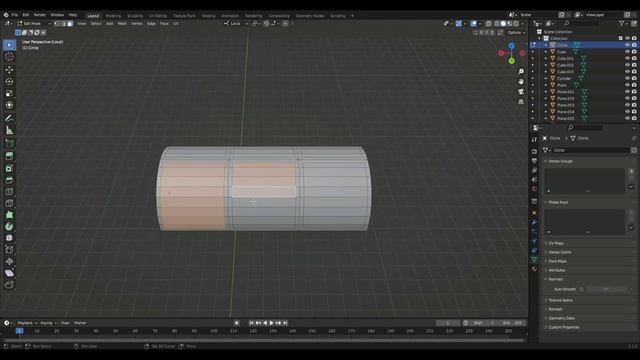Image resolution: width=640 pixels, height=360 pixels.
Task: Switch to the UV Editing workspace tab
Action: pos(158,16)
